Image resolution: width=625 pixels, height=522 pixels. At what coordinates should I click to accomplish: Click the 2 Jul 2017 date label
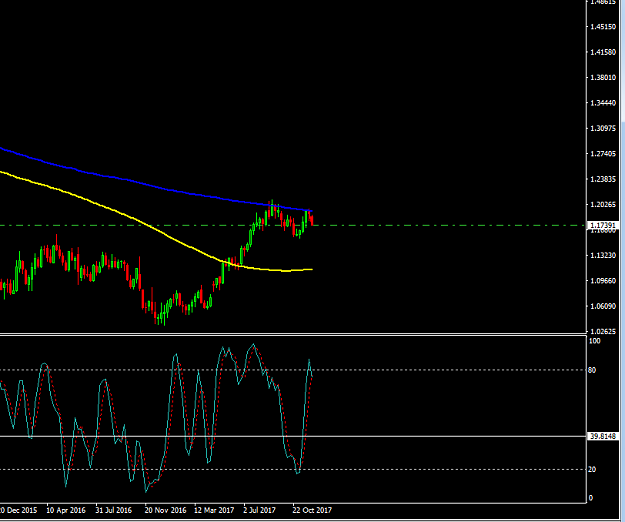[x=259, y=510]
